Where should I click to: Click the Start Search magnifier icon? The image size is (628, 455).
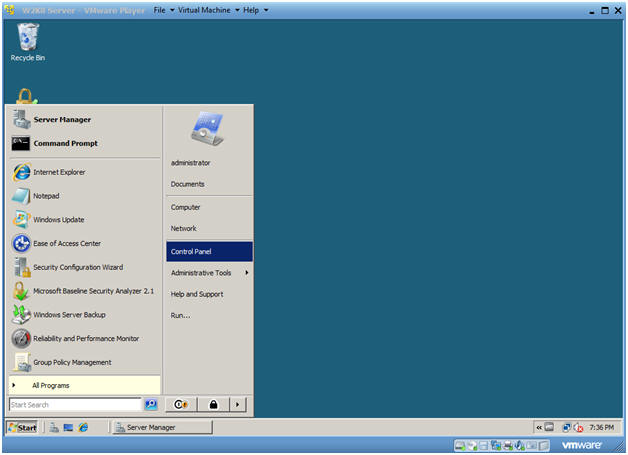point(151,405)
